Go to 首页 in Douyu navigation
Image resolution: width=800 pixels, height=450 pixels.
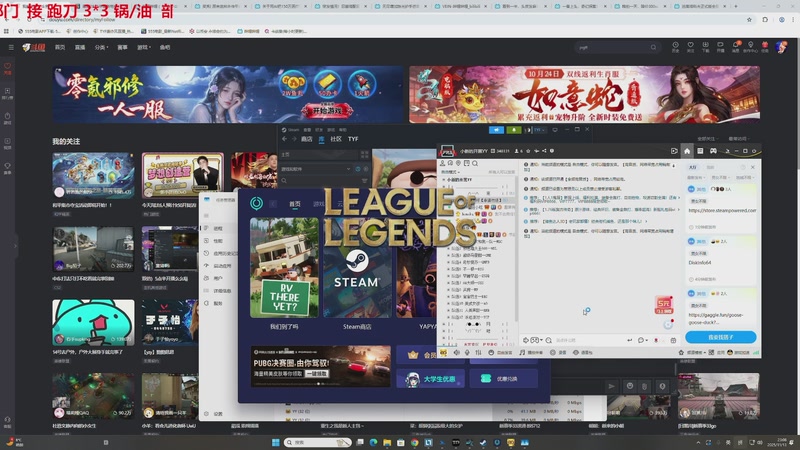click(x=60, y=47)
